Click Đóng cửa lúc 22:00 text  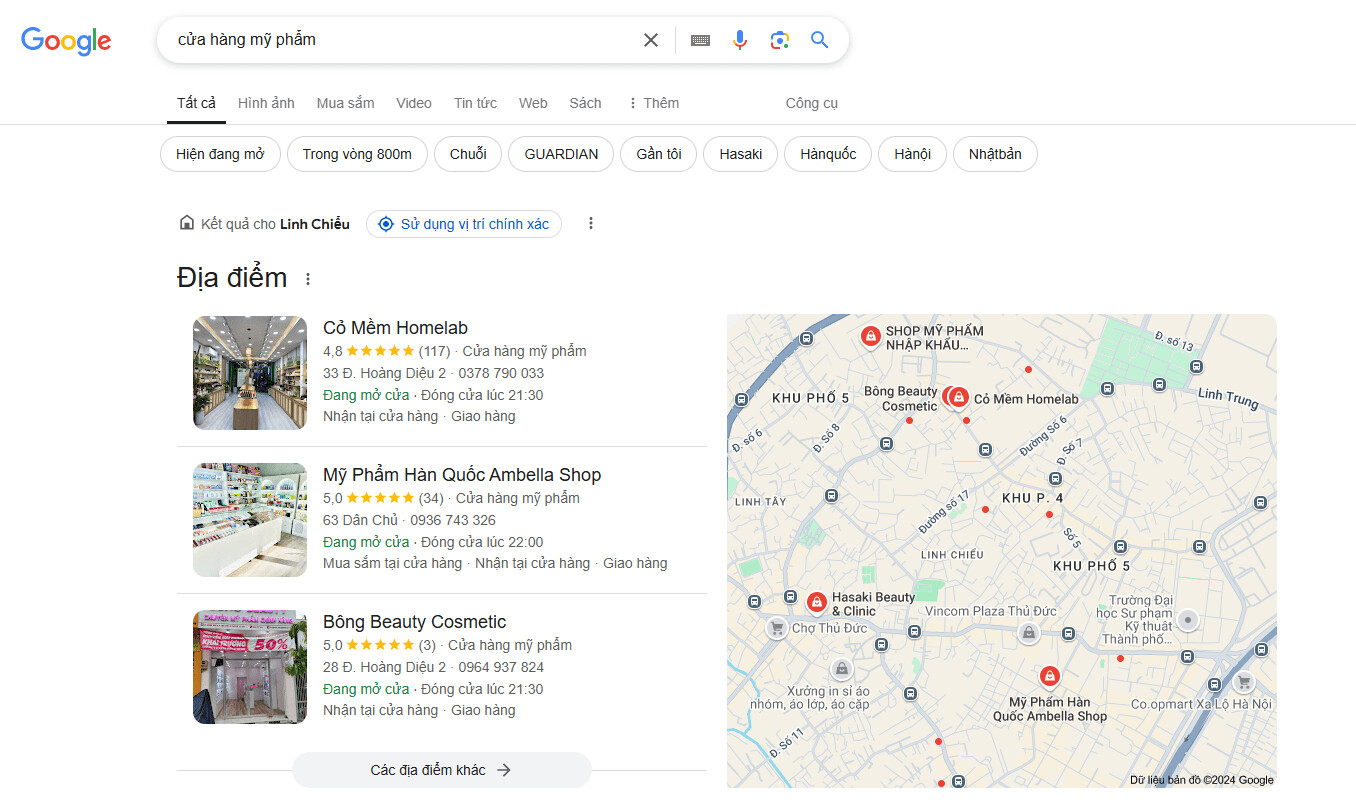[482, 542]
